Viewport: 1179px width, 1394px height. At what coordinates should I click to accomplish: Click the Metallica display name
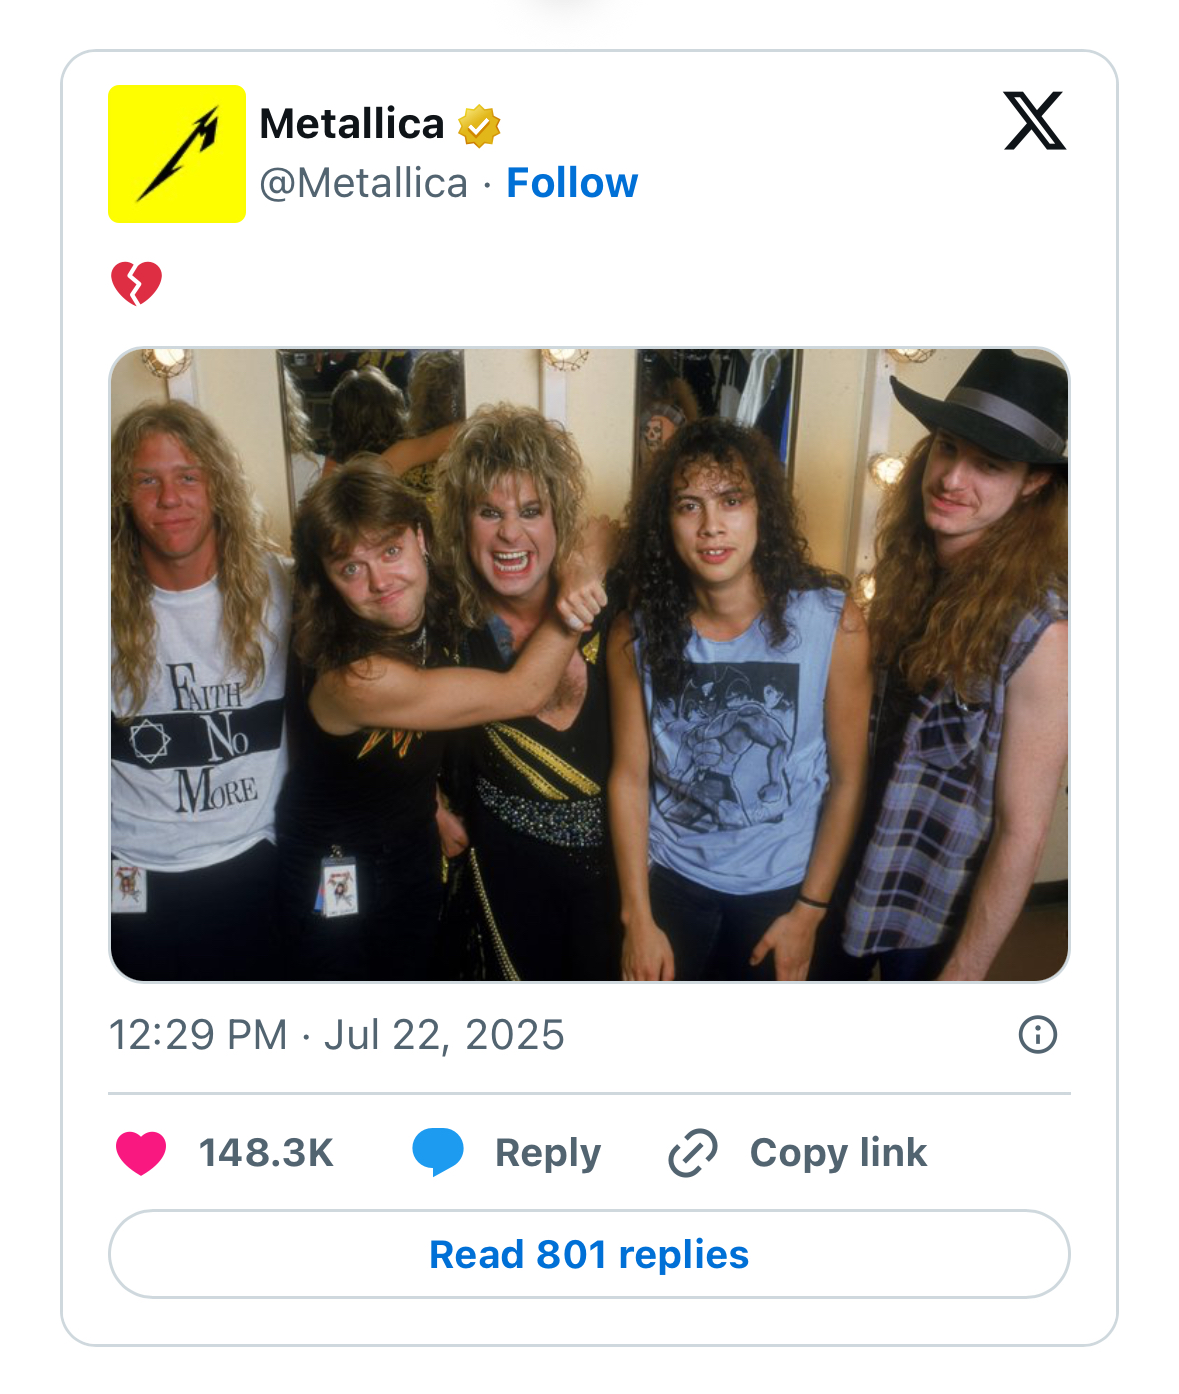click(351, 124)
